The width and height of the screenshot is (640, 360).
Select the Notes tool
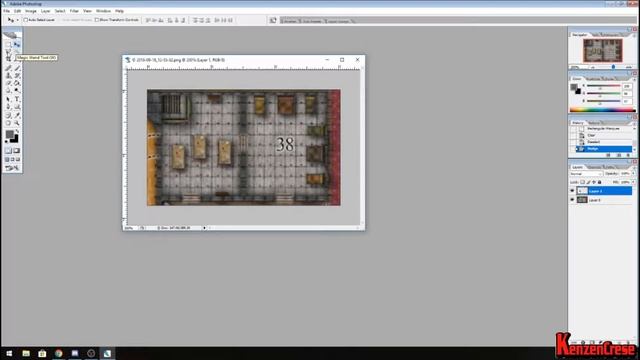[8, 115]
